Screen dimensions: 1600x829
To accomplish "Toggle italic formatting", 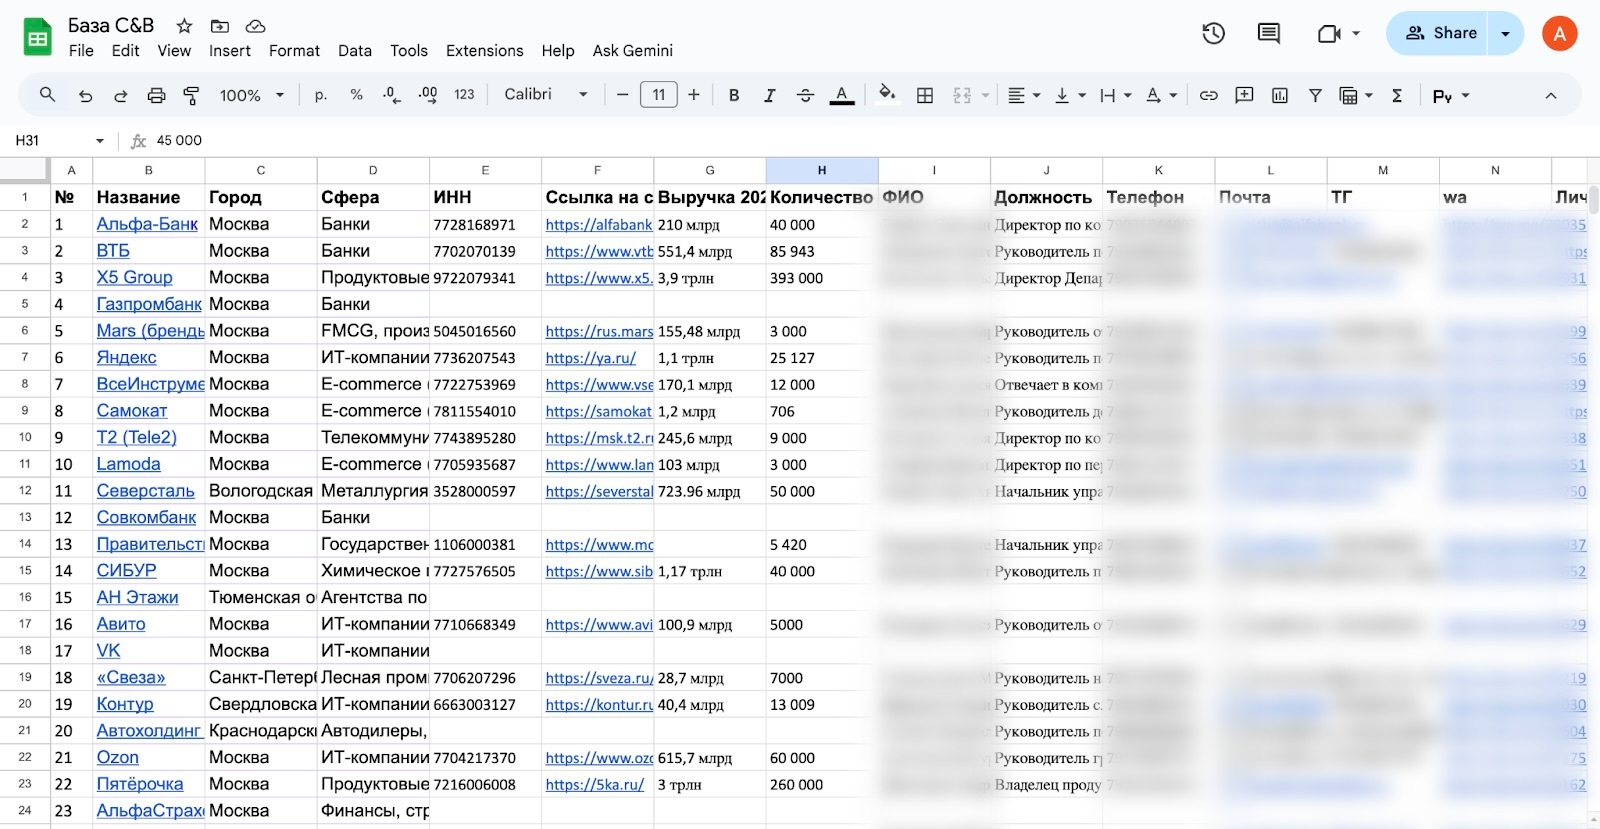I will pyautogui.click(x=769, y=95).
